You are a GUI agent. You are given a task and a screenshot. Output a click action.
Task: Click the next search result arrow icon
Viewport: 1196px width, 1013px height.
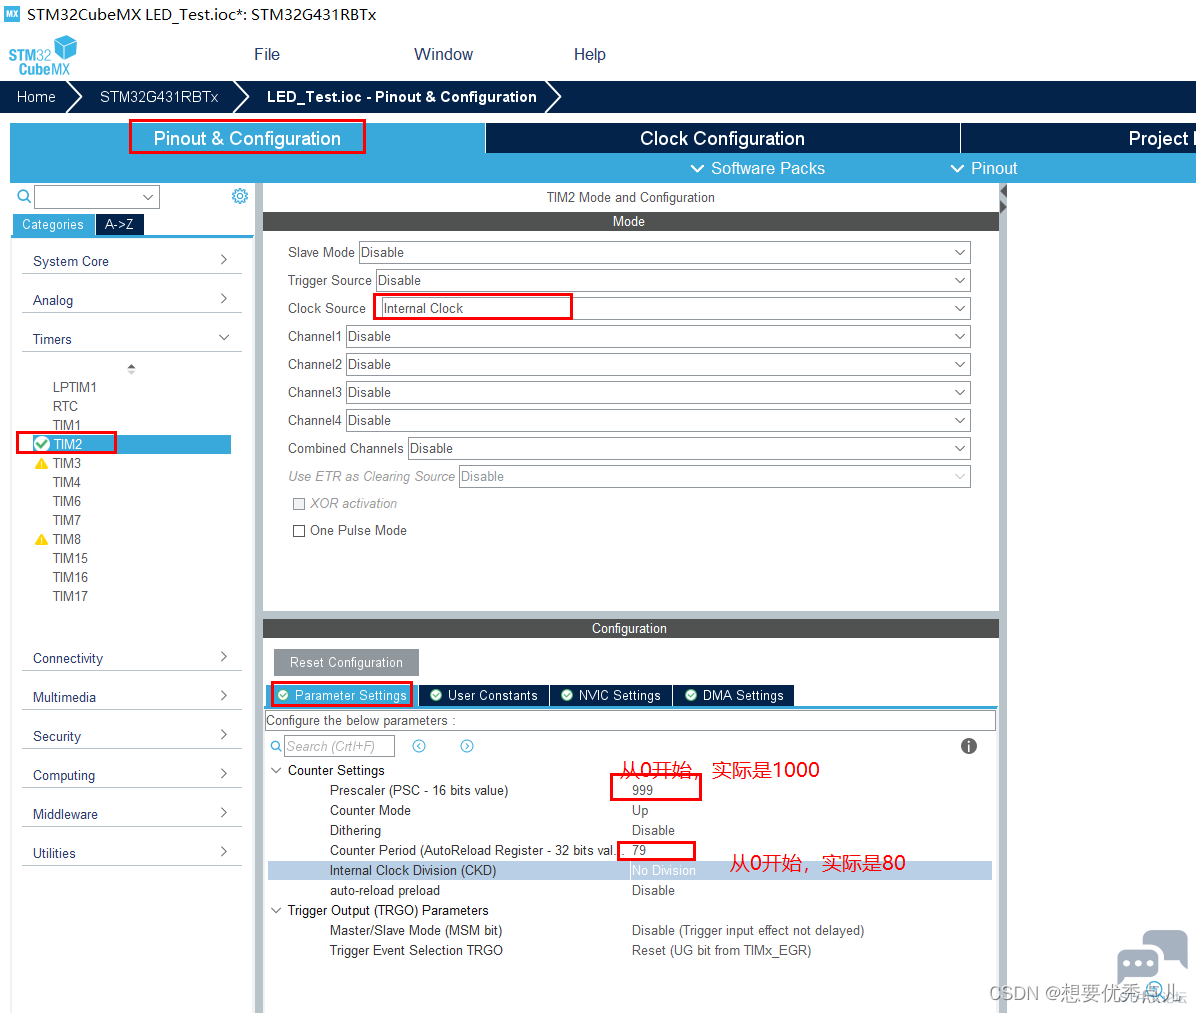[x=467, y=746]
